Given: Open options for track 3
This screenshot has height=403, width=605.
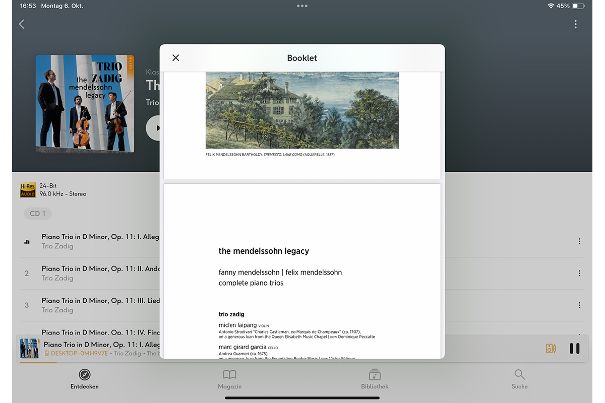Looking at the screenshot, I should pos(579,304).
